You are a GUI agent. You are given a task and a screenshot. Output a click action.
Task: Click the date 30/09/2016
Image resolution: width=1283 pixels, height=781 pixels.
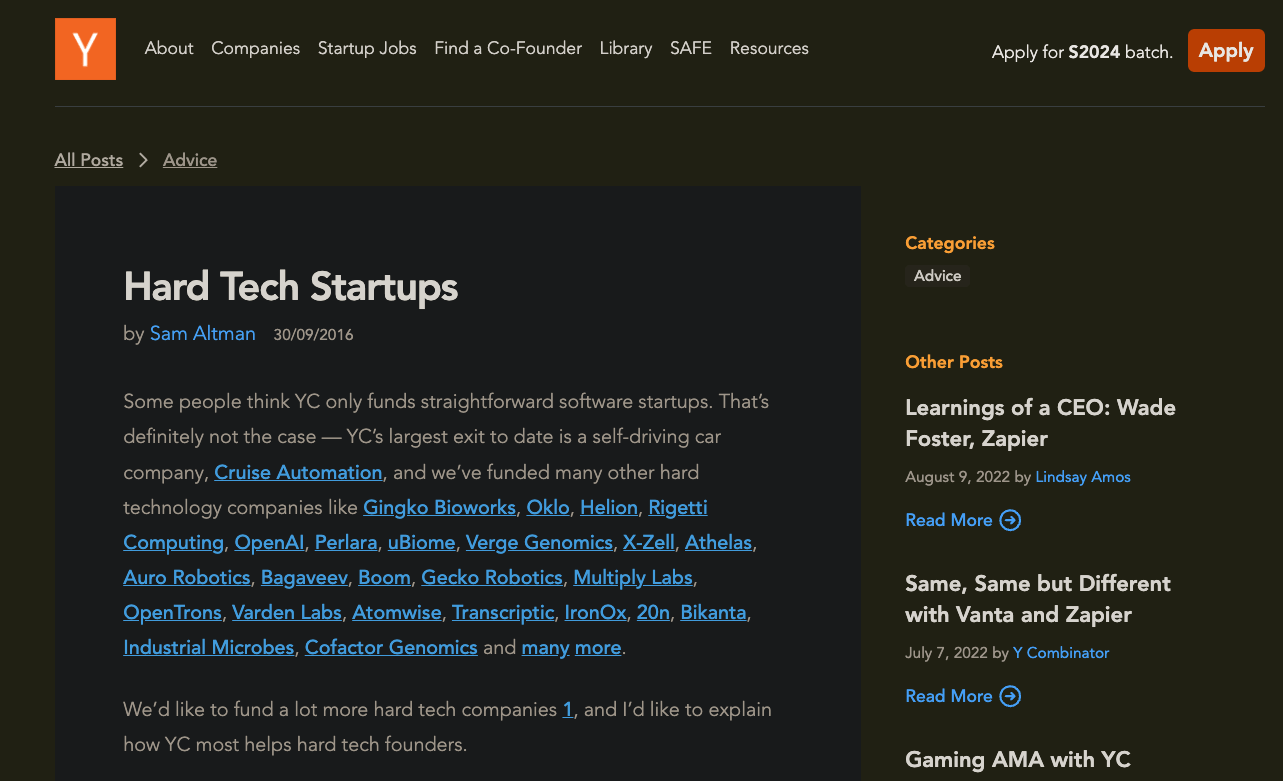(x=313, y=335)
